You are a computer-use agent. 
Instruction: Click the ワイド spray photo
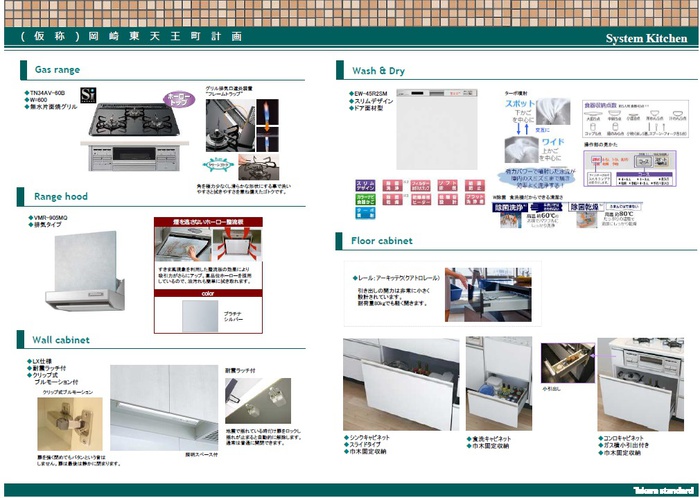pos(521,150)
